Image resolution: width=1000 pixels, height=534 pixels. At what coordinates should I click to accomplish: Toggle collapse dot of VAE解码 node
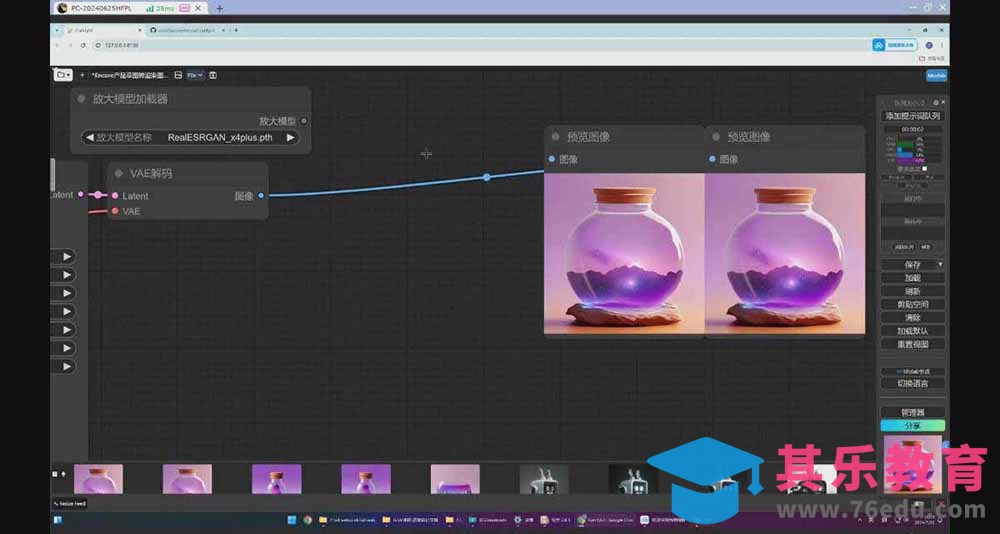119,174
